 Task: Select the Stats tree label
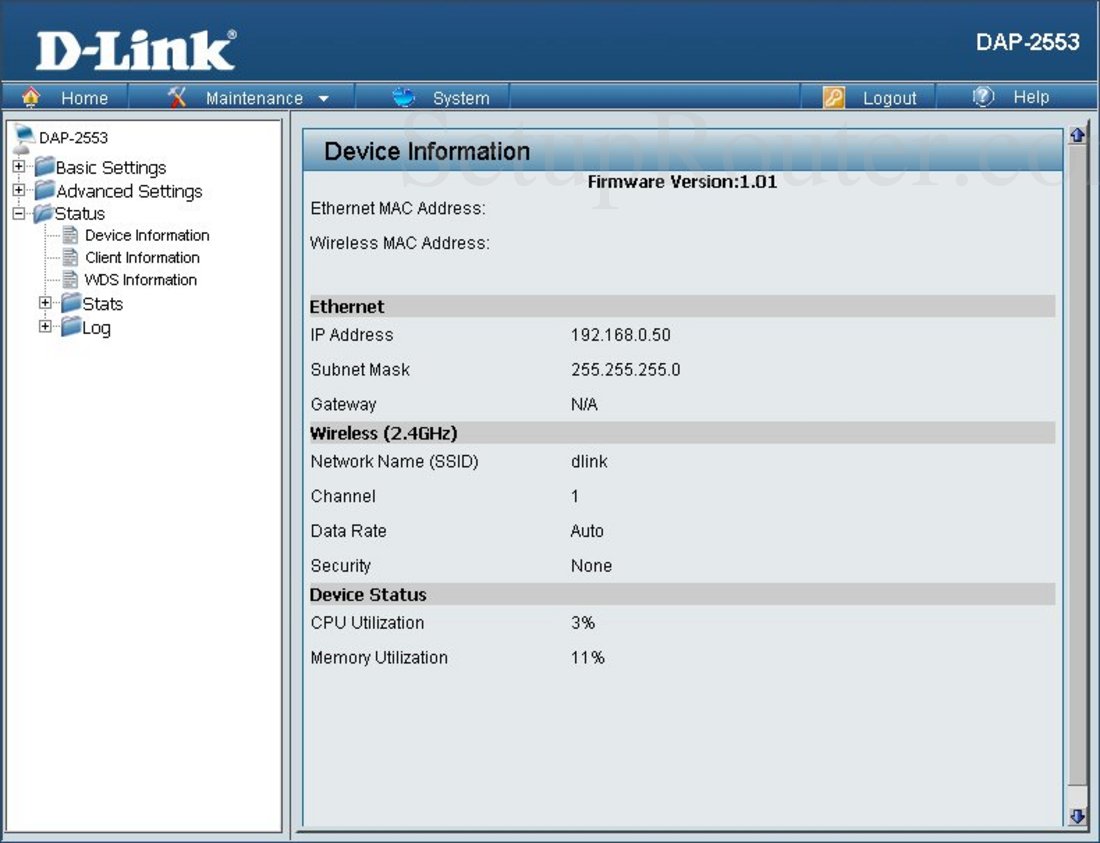(x=102, y=304)
